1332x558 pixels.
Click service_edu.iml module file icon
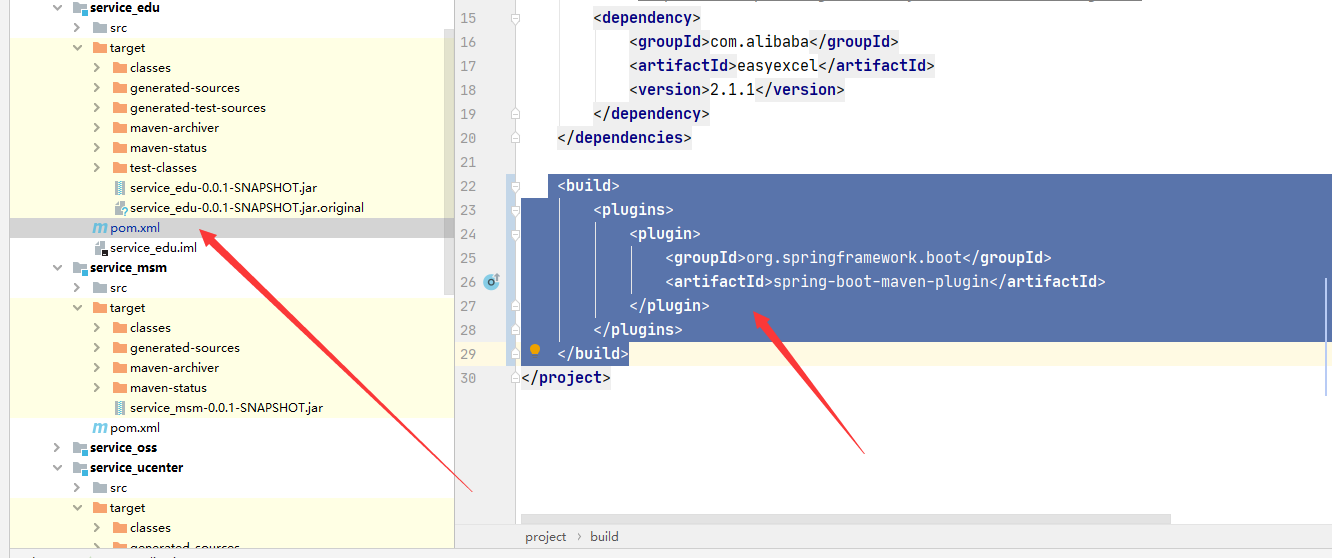click(100, 248)
